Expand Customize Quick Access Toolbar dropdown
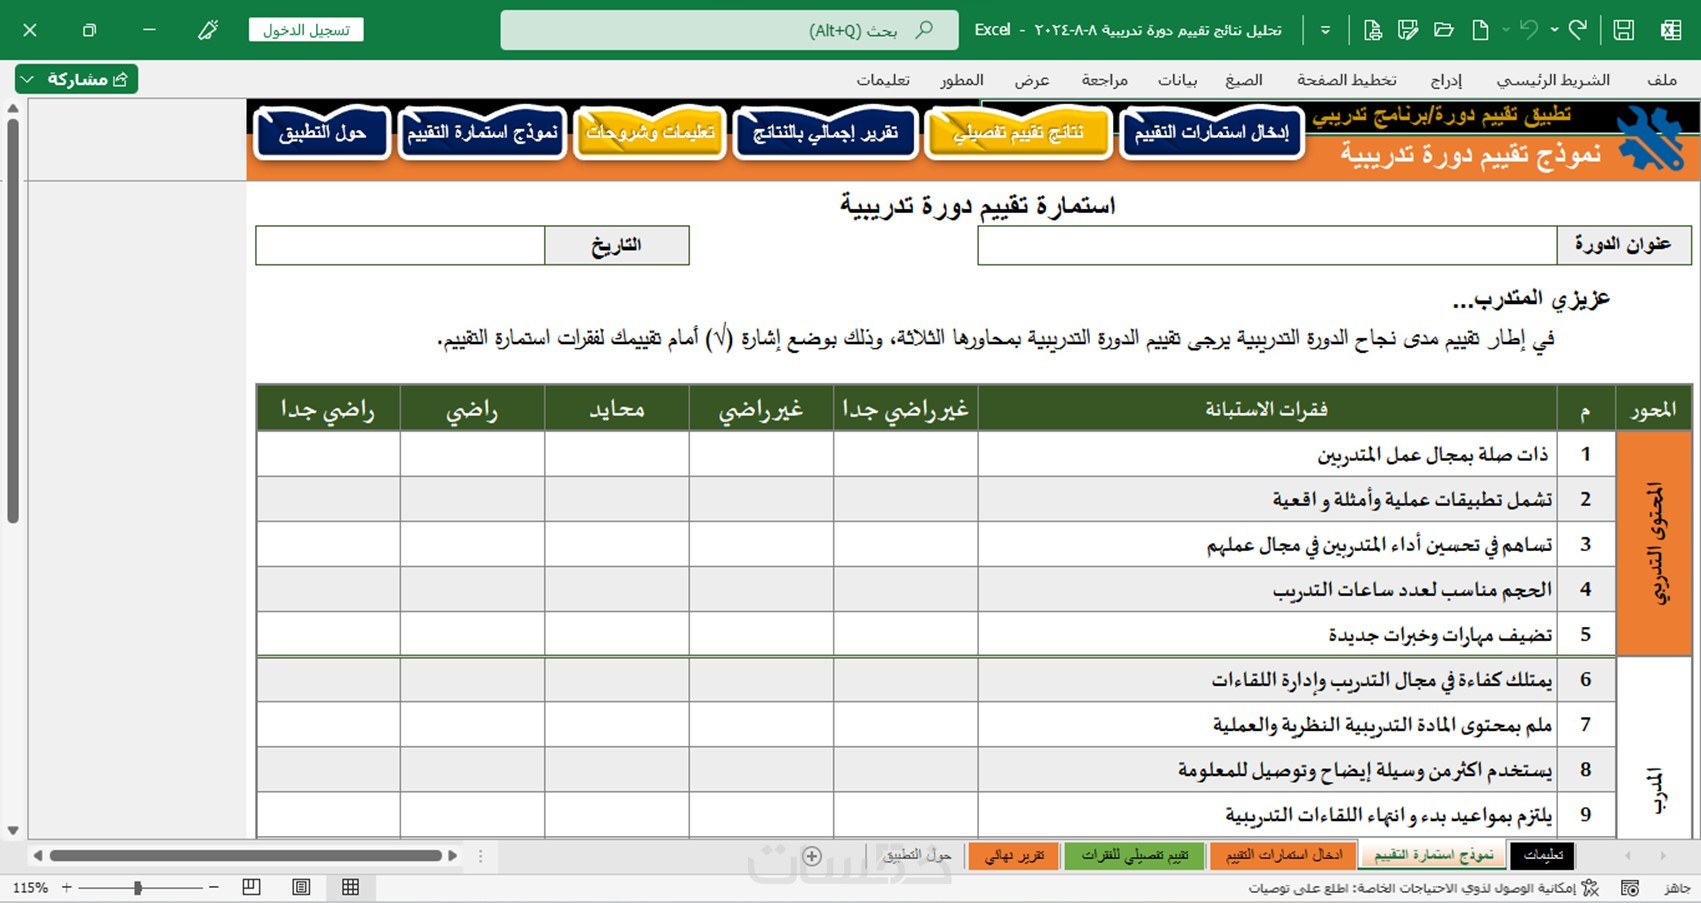 coord(1325,30)
